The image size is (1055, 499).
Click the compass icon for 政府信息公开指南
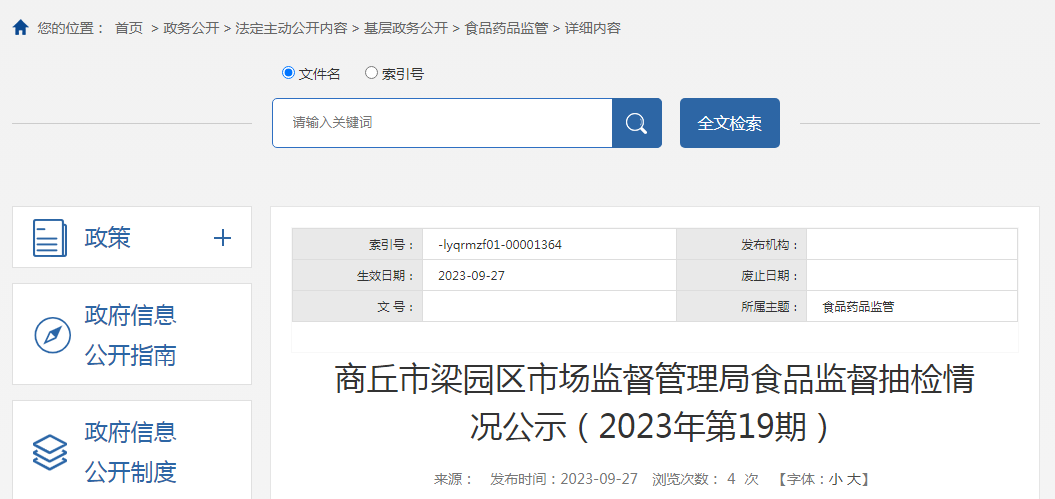tap(52, 335)
